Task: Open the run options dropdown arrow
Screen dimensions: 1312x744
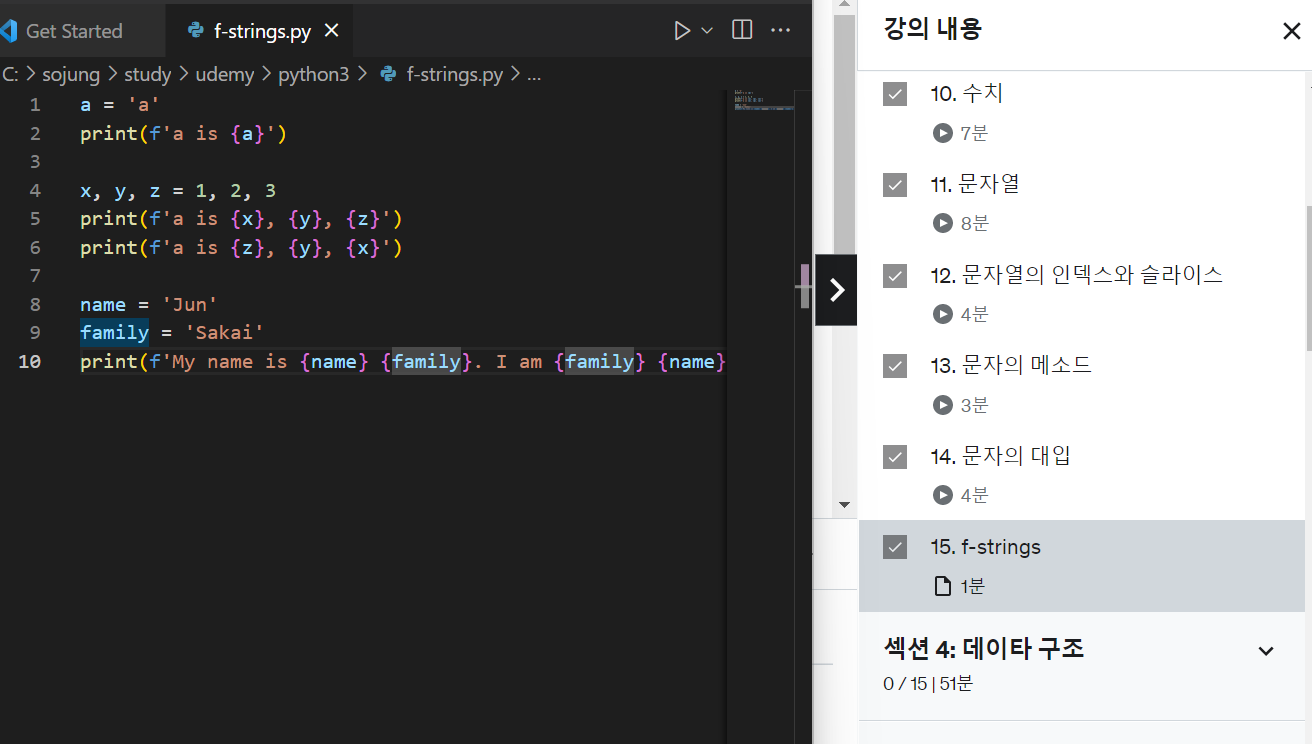Action: point(707,31)
